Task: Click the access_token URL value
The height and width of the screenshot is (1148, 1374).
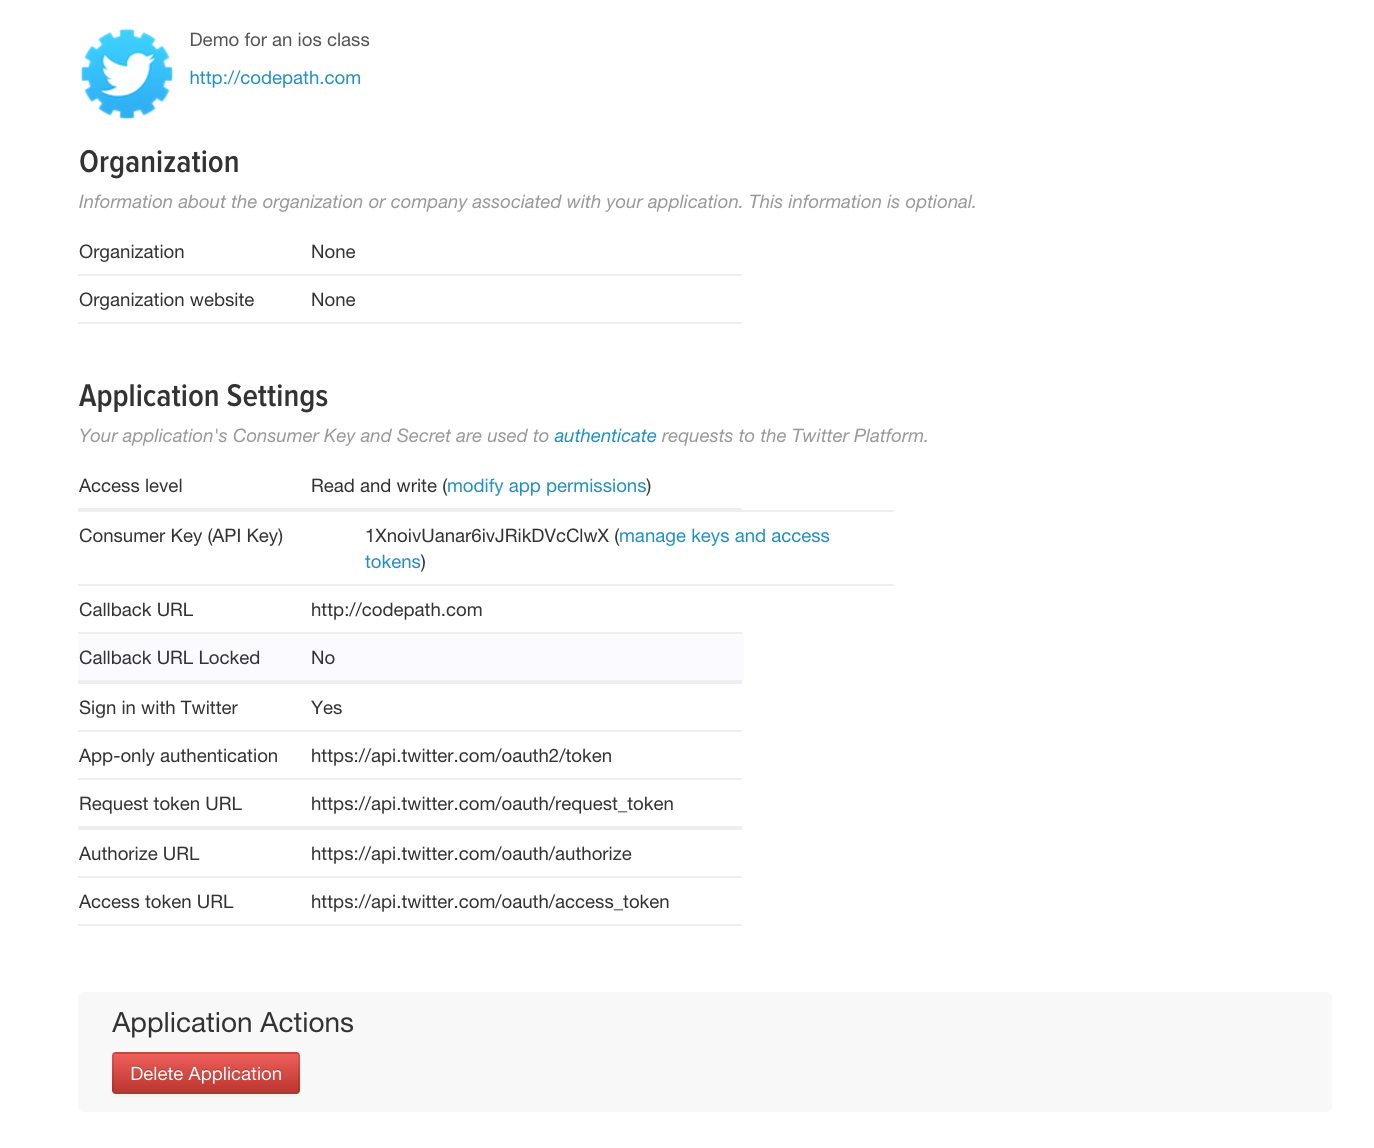Action: pos(490,902)
